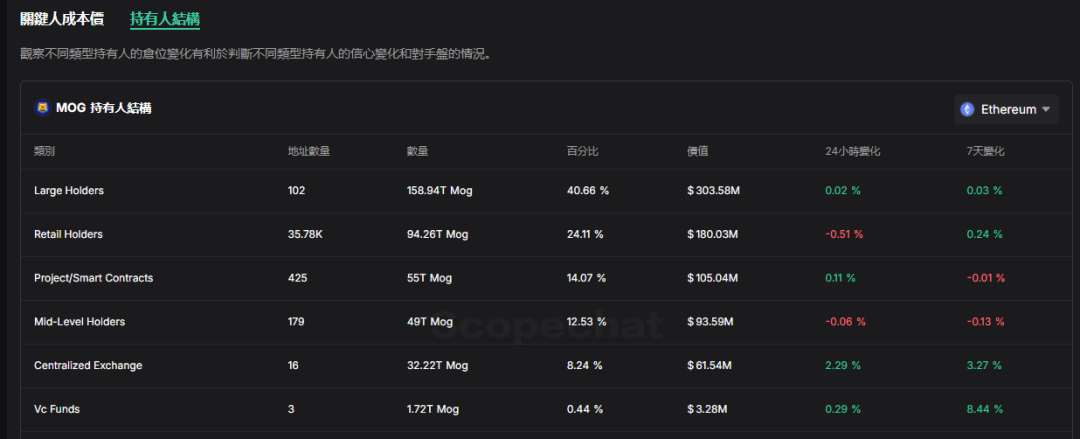Open the Ethereum chain dropdown
Viewport: 1080px width, 439px height.
point(1005,109)
